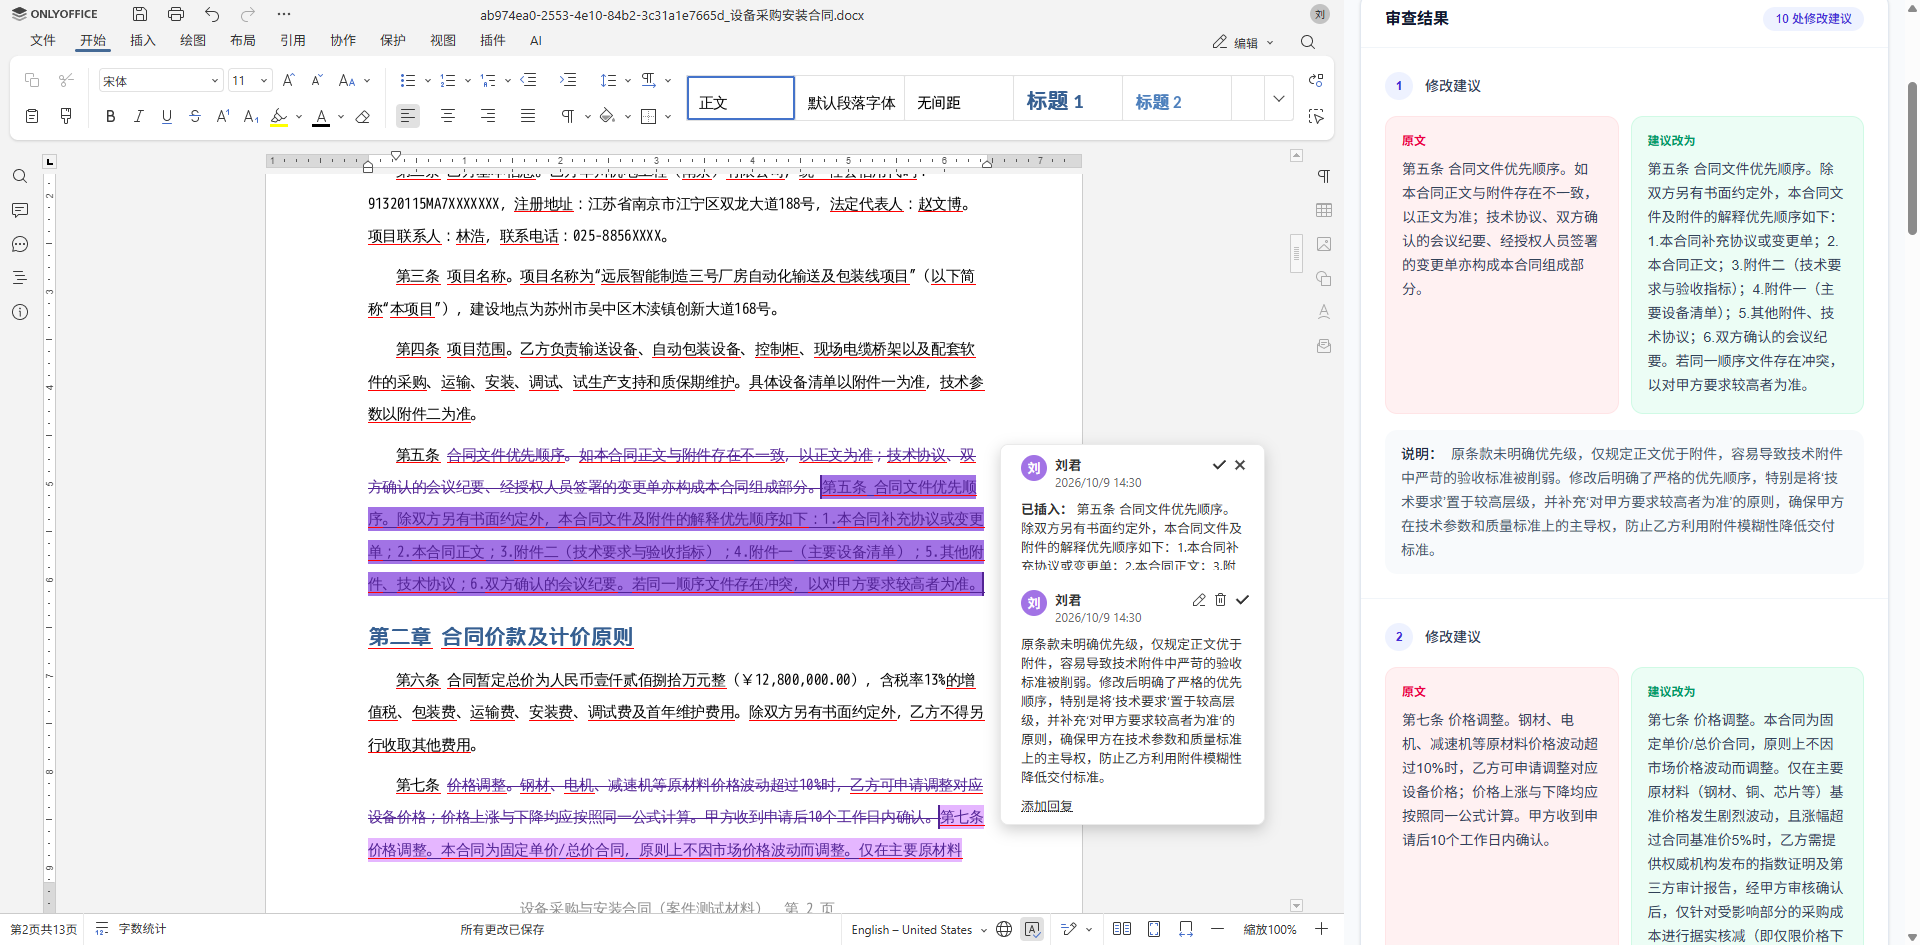1920x945 pixels.
Task: Copy style with paint format icon
Action: (66, 116)
